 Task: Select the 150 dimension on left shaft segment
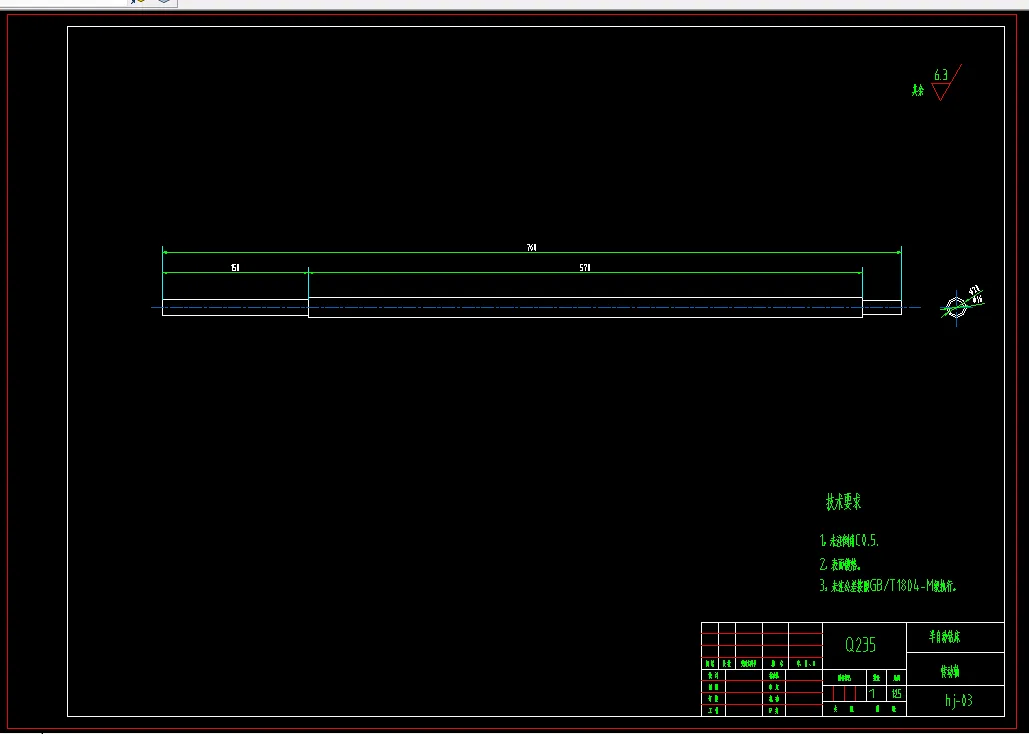coord(235,268)
